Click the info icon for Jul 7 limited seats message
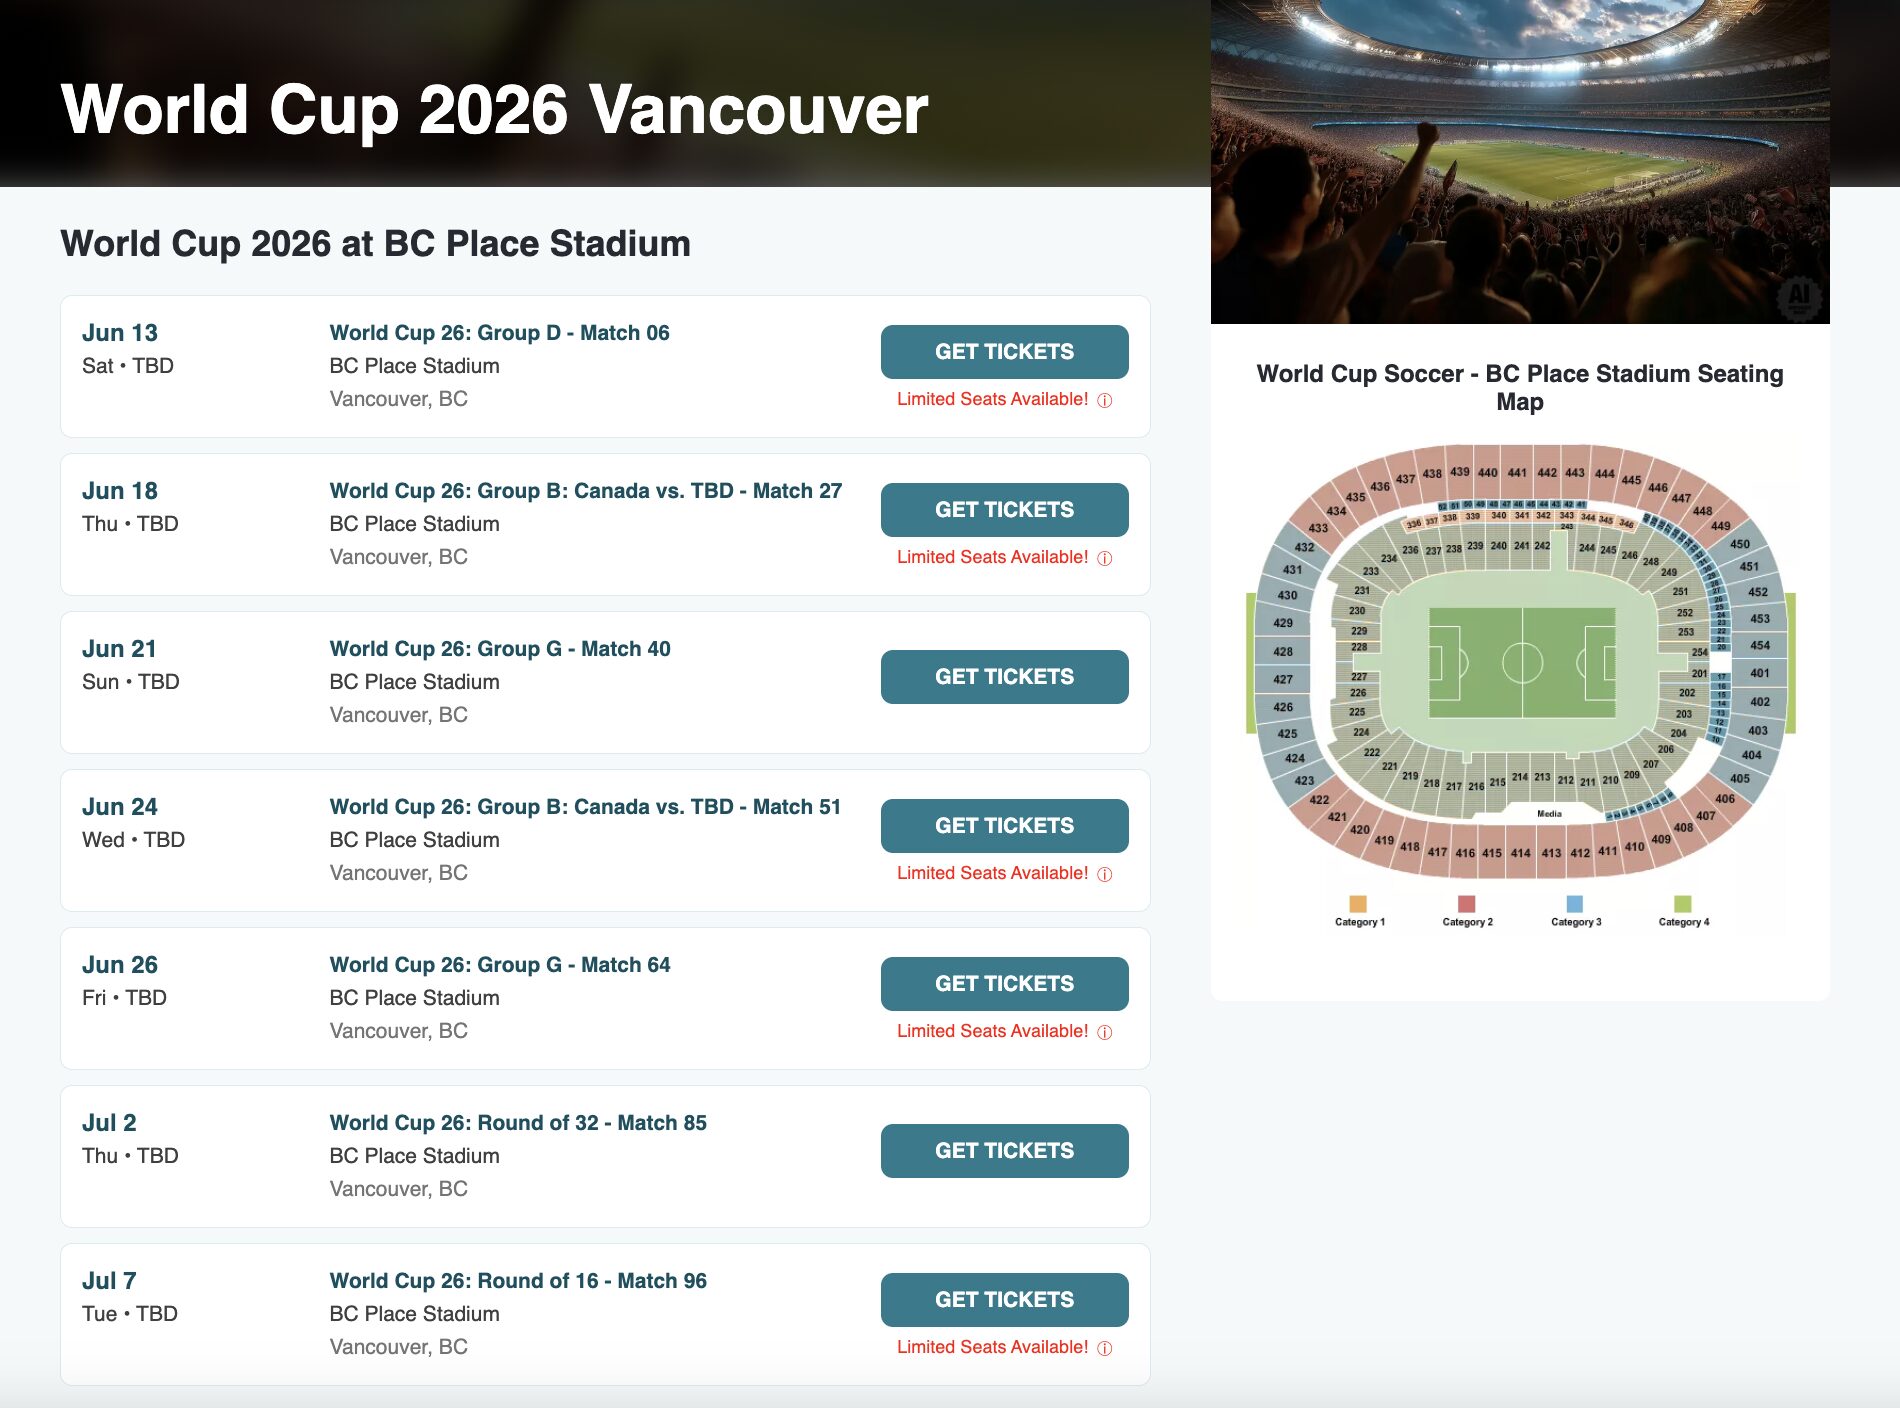 tap(1102, 1347)
